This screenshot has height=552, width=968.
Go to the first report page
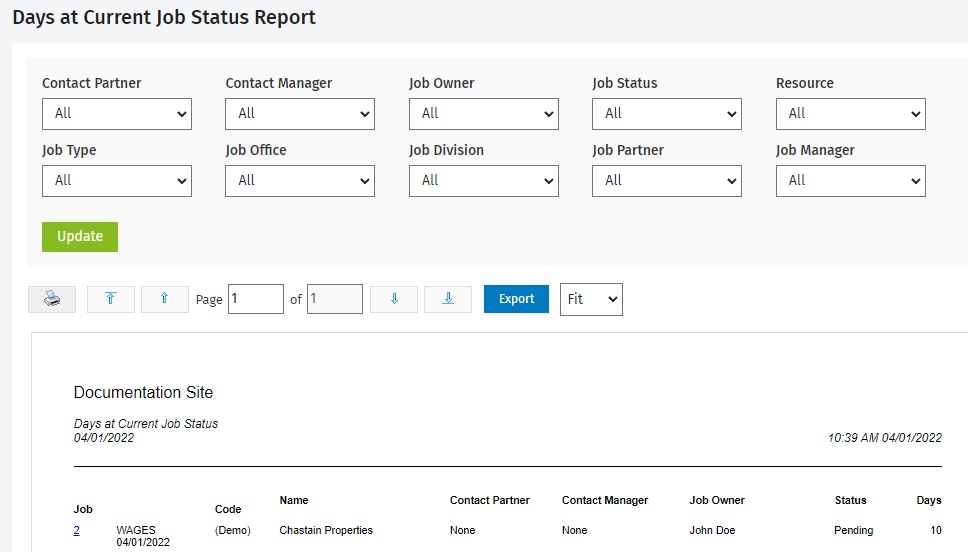[111, 299]
